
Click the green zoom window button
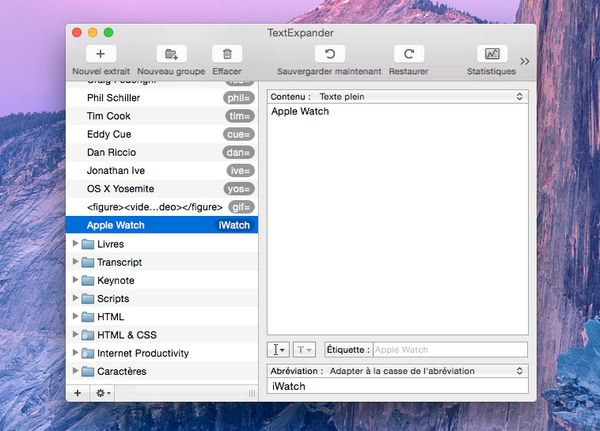[108, 33]
